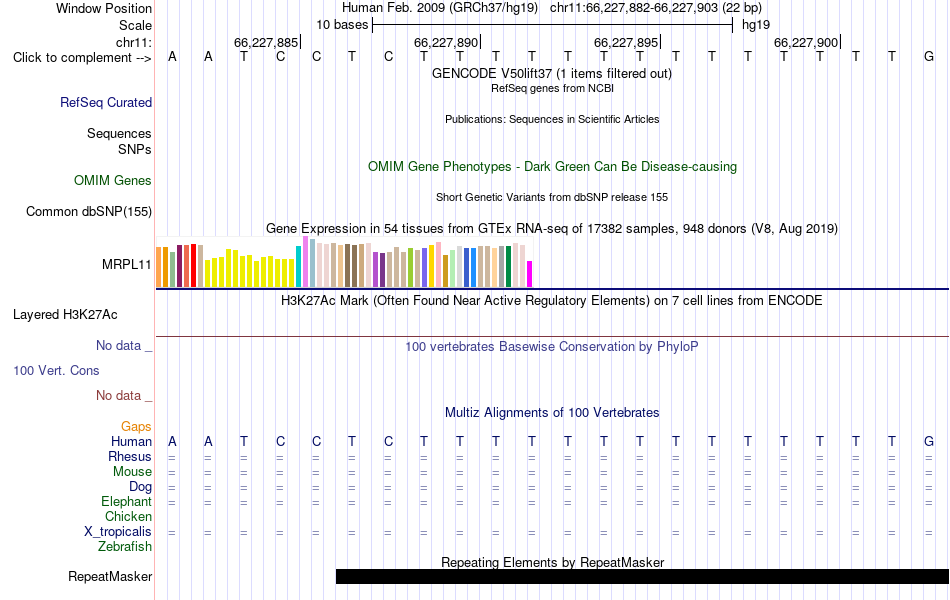This screenshot has height=600, width=950.
Task: Open the Layered H3K27Ac track label
Action: 65,315
